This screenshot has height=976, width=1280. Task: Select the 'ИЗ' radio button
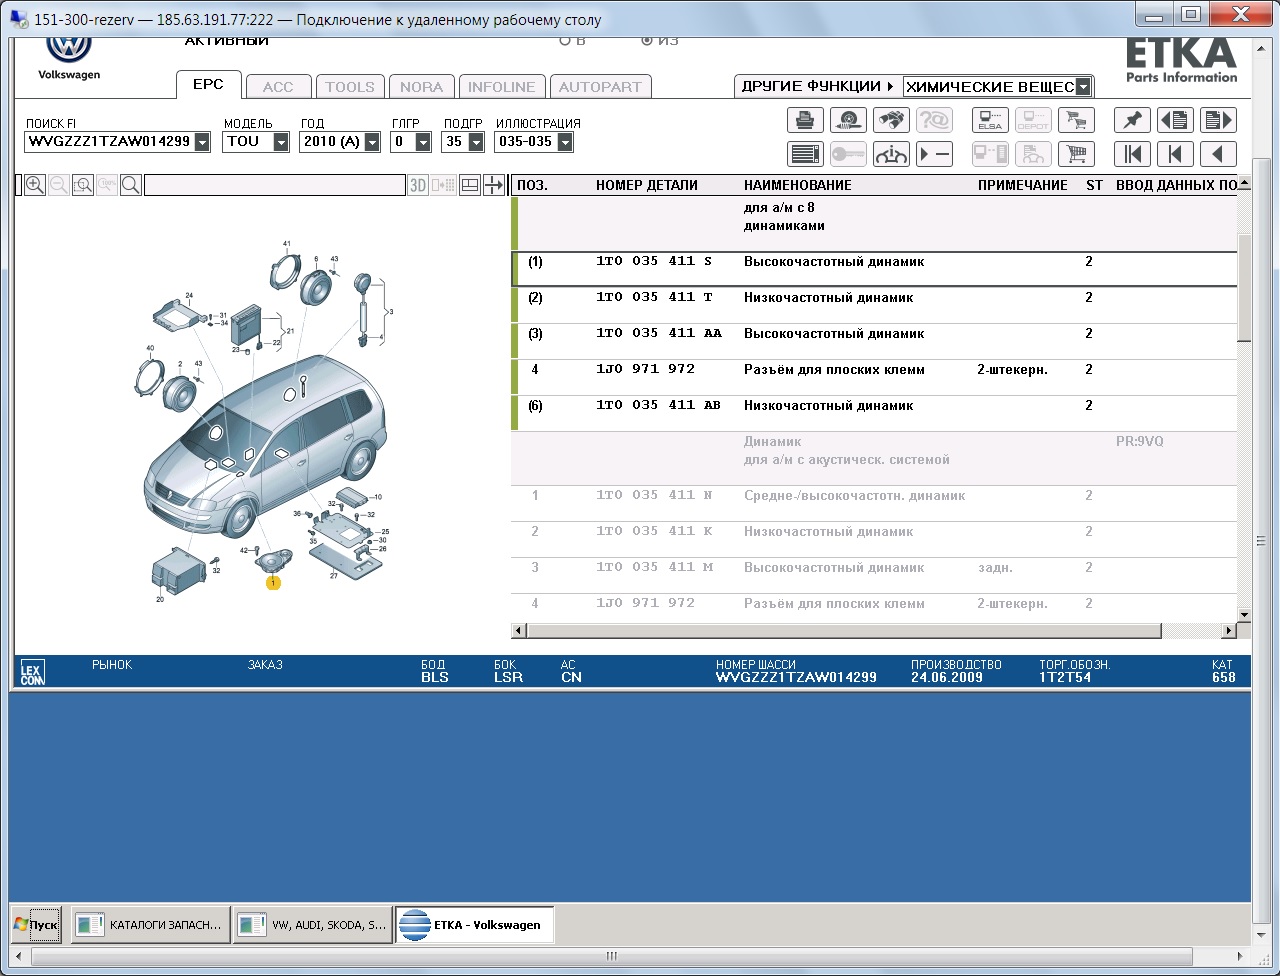coord(647,40)
